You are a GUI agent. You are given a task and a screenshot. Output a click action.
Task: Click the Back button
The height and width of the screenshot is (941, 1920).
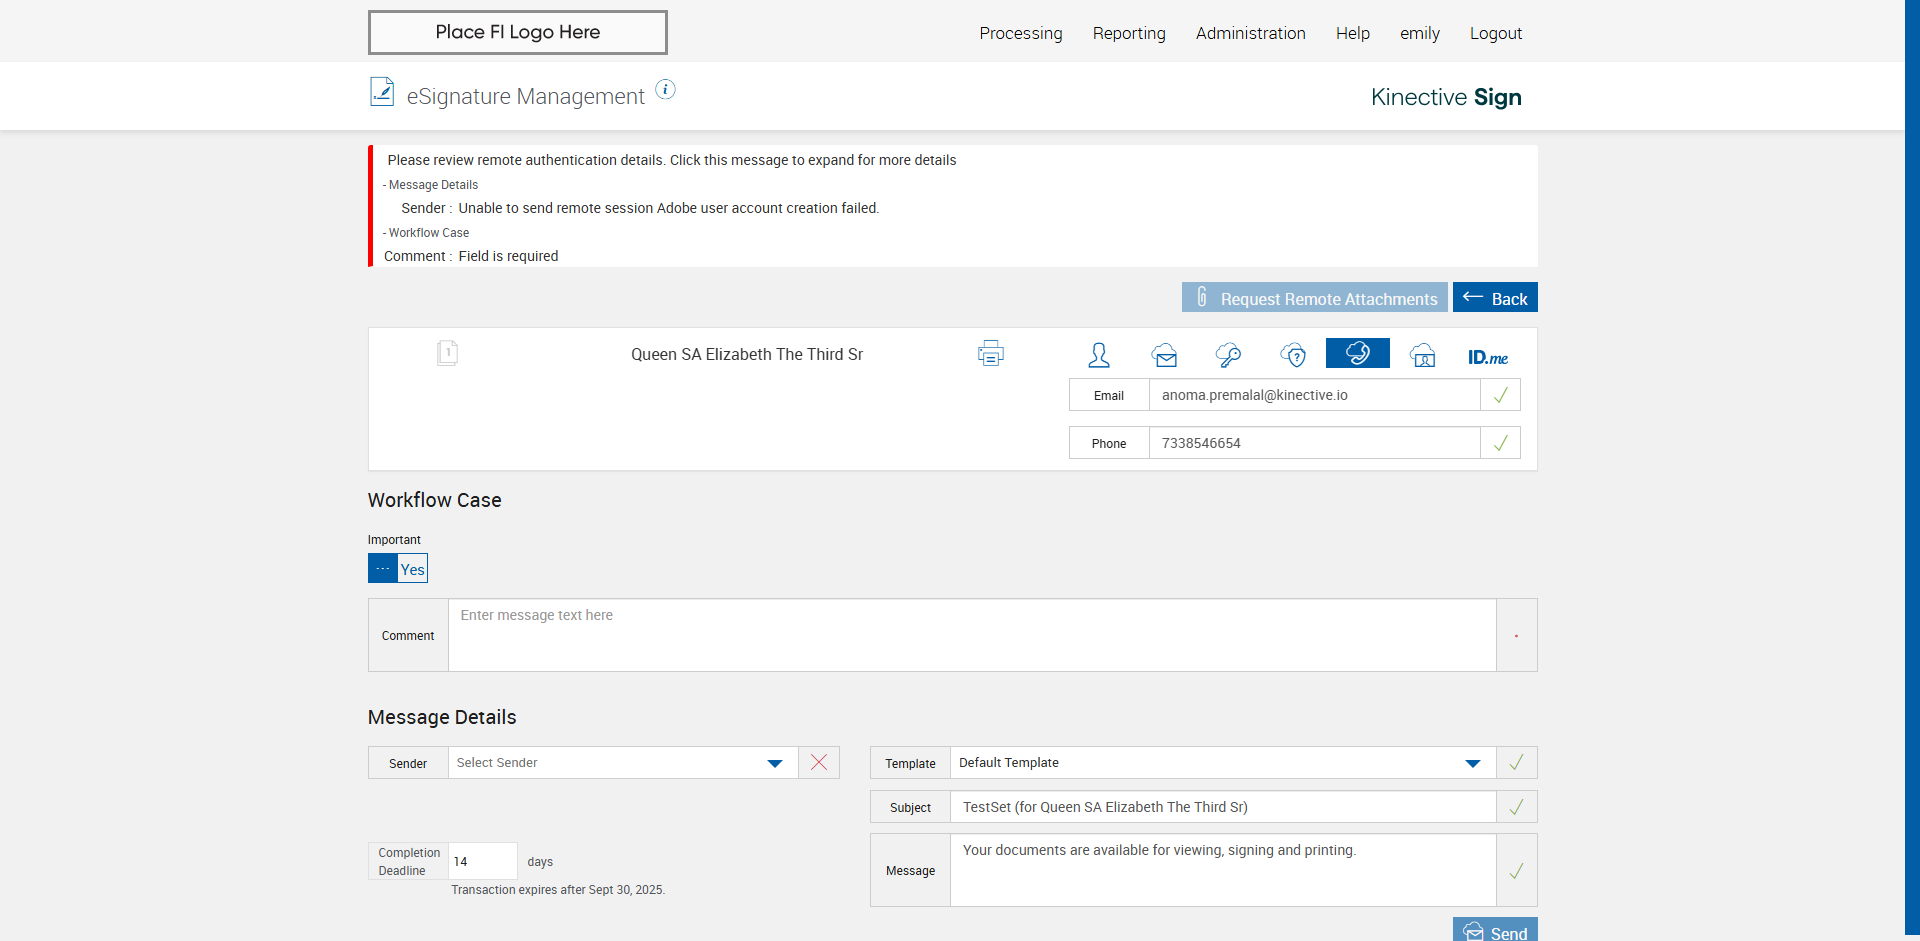[x=1495, y=298]
